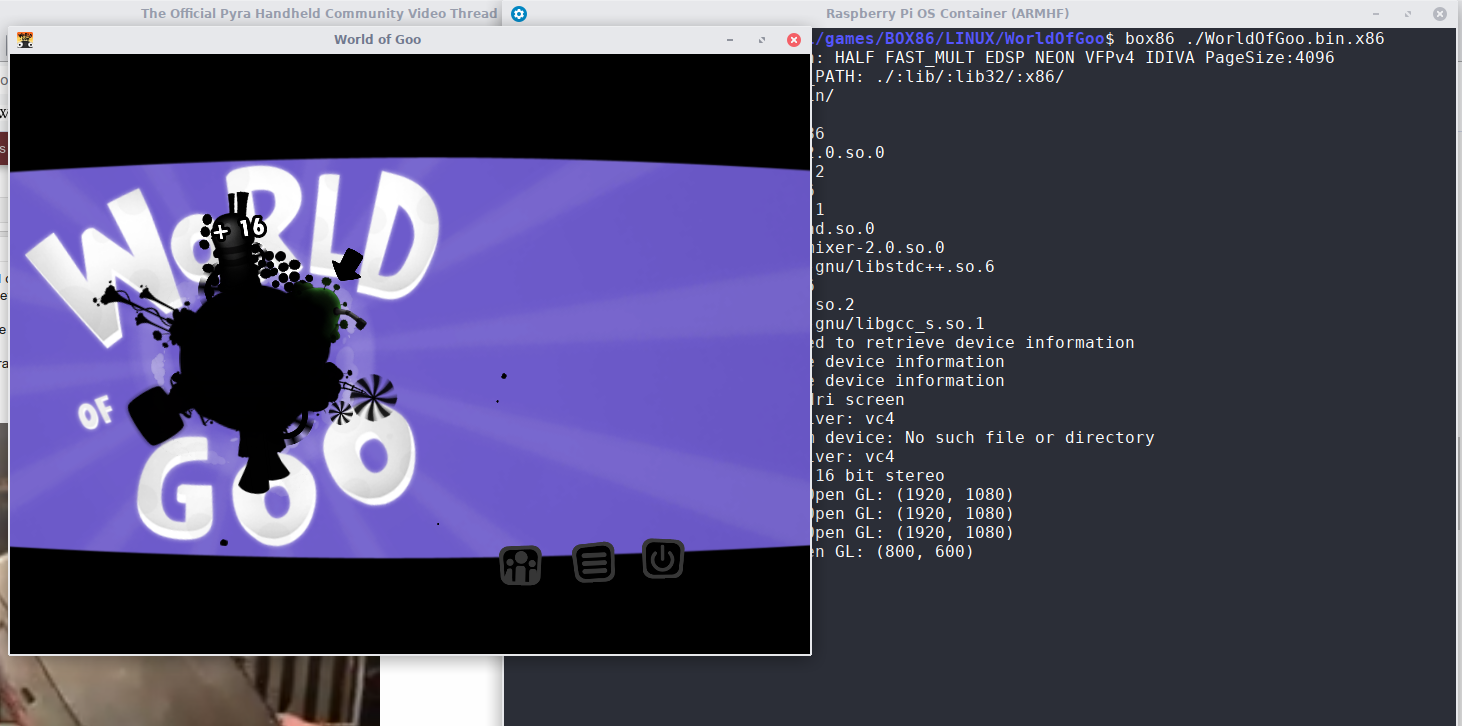Viewport: 1462px width, 726px height.
Task: Click the in-game options list icon
Action: tap(593, 563)
